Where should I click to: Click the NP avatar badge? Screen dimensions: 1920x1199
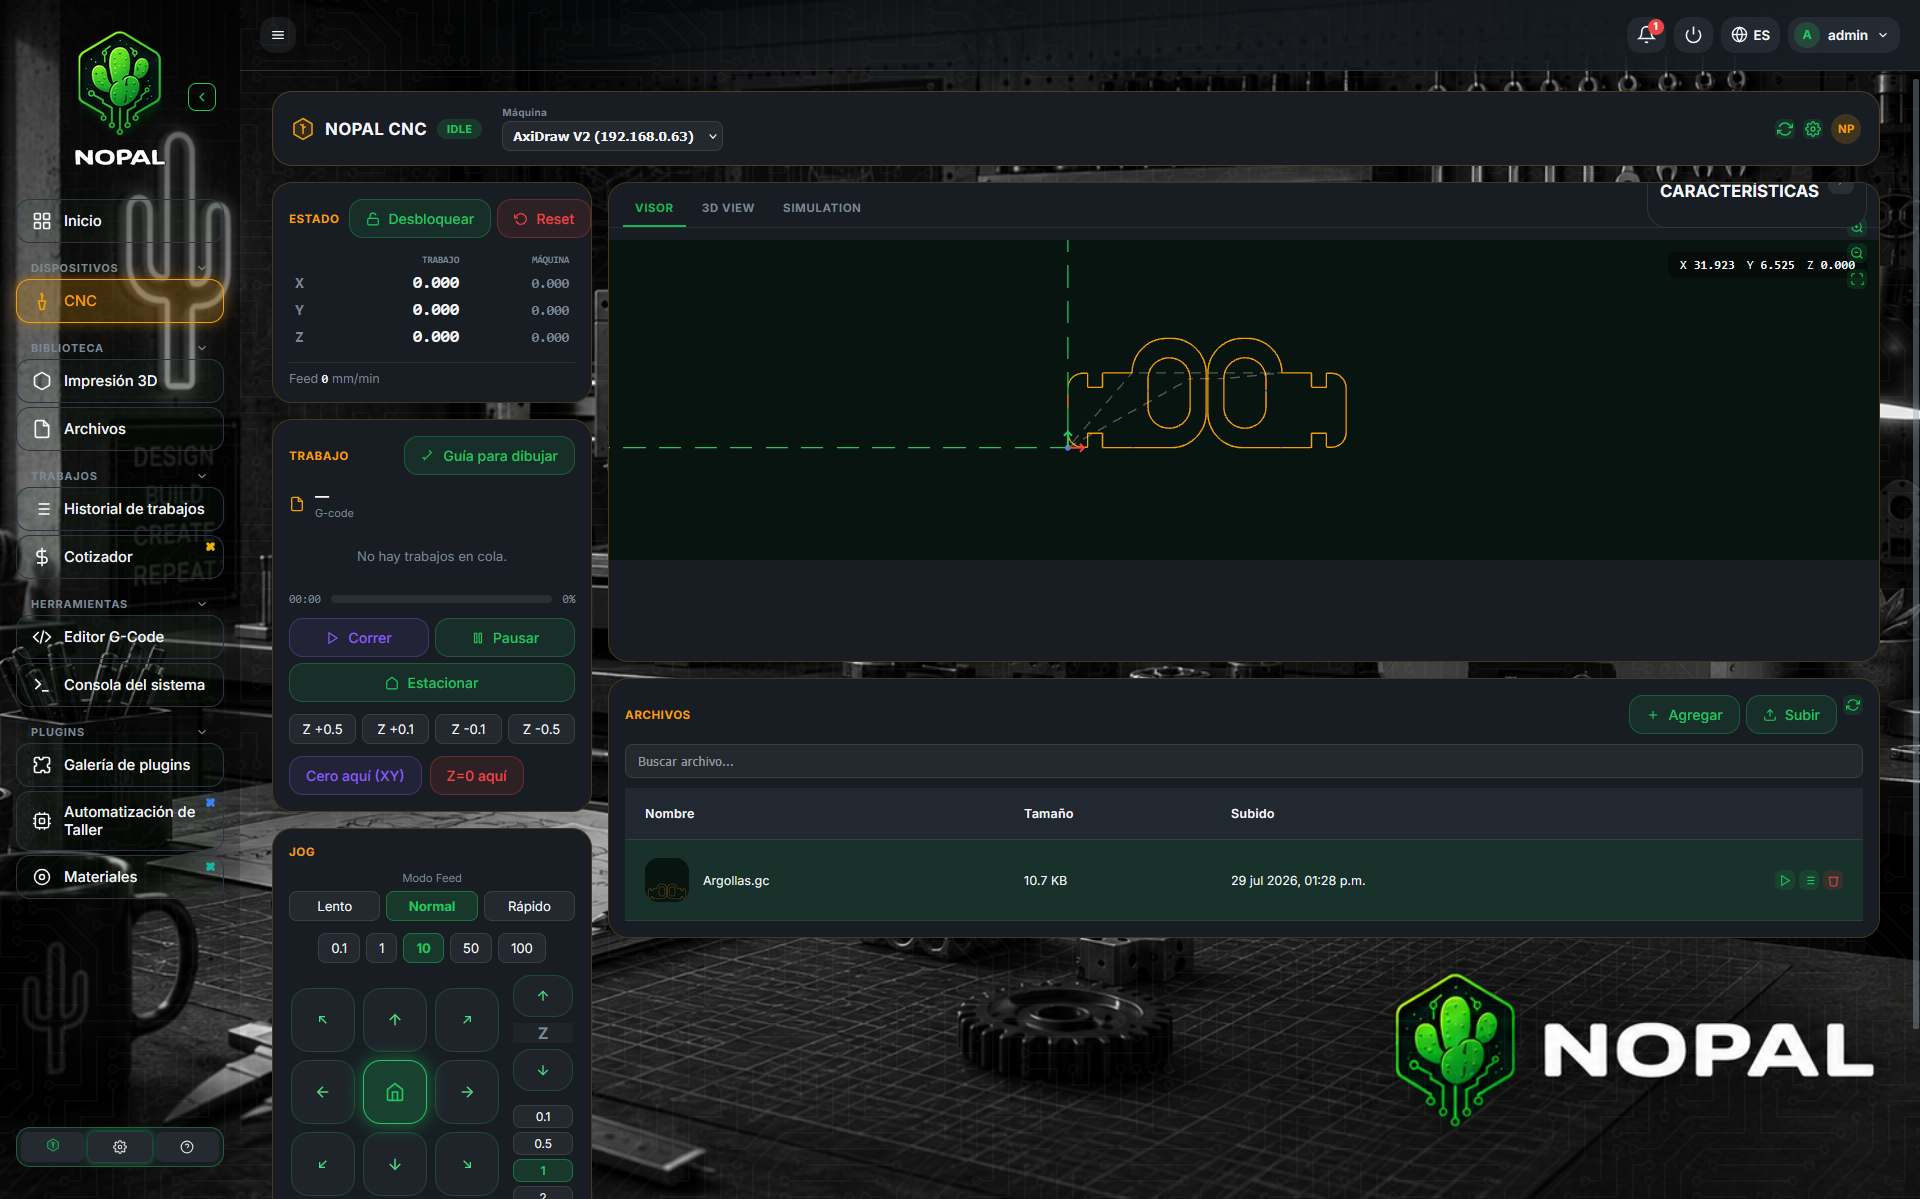click(1846, 129)
